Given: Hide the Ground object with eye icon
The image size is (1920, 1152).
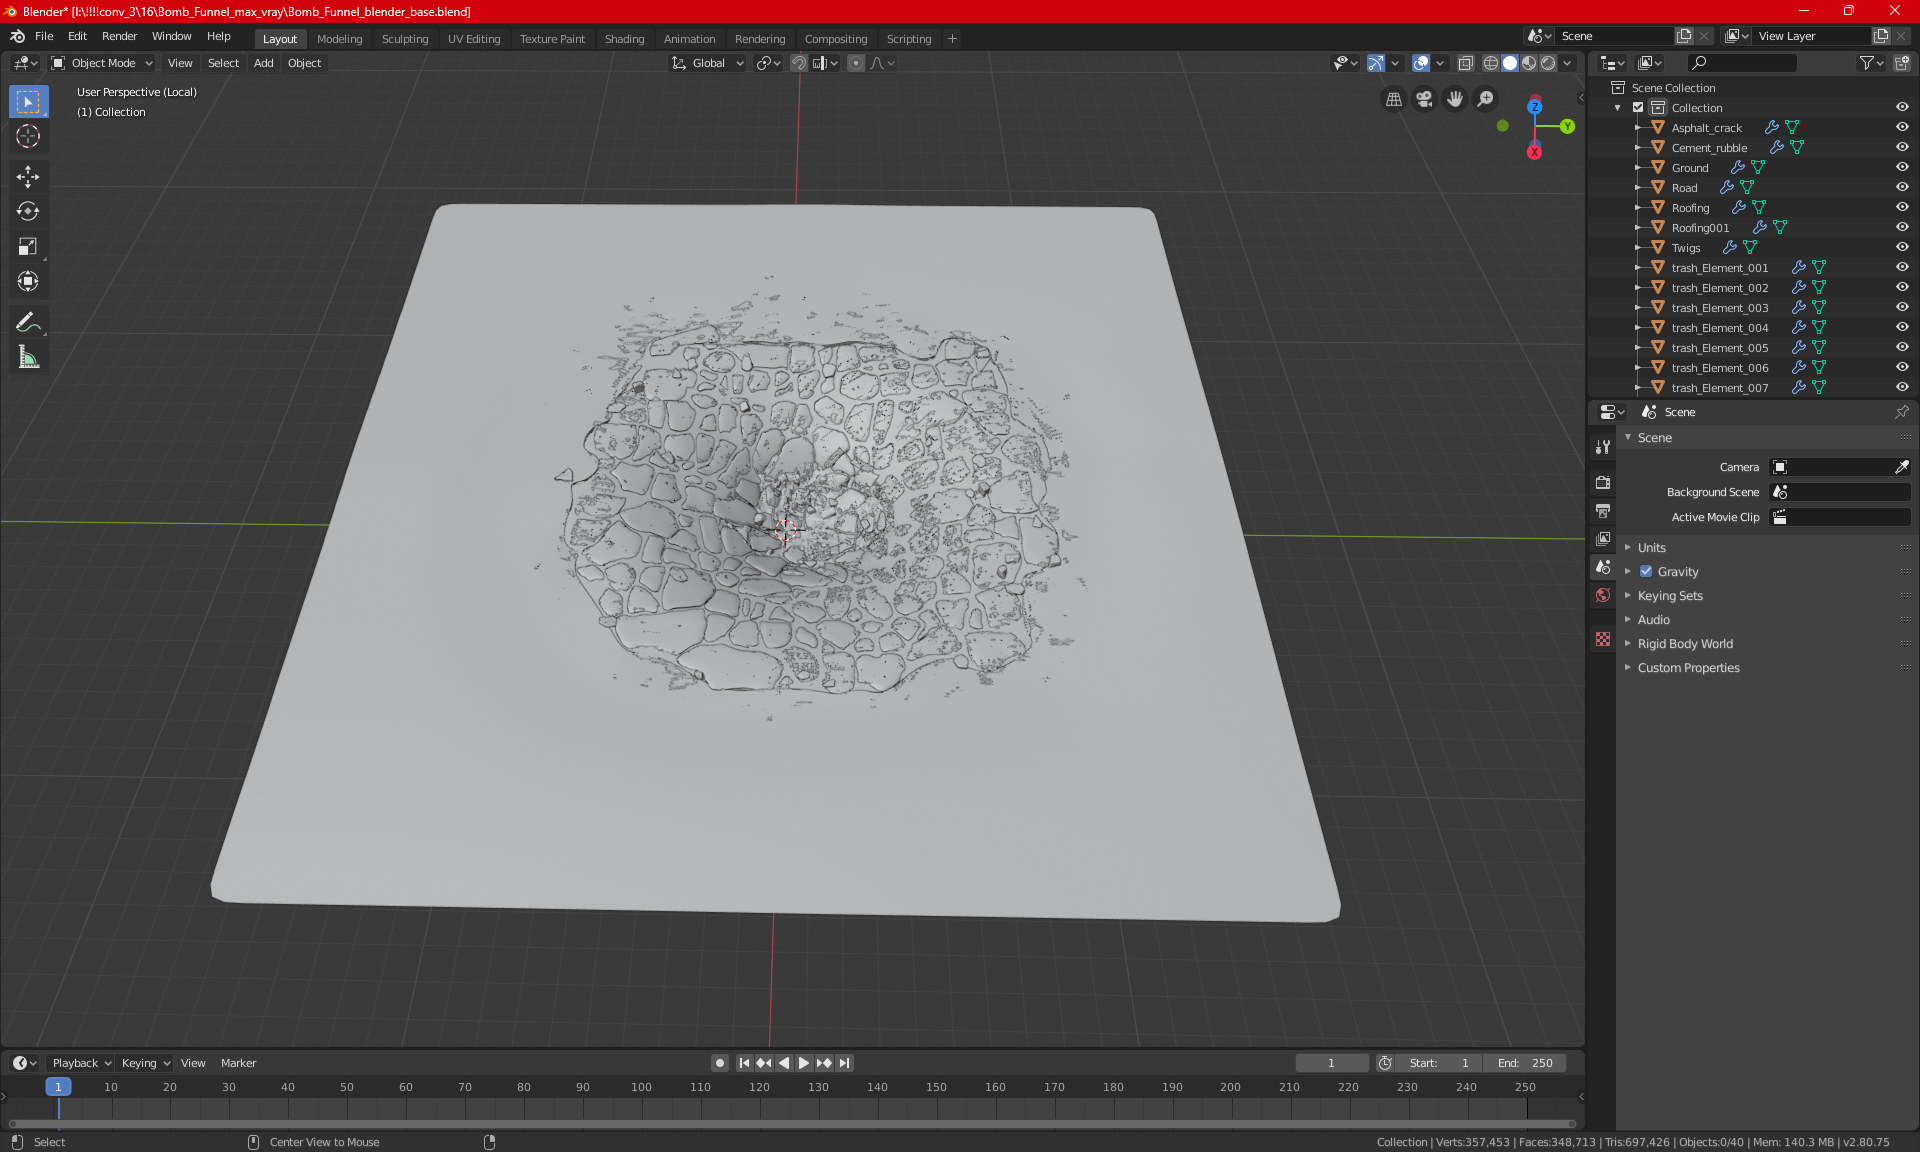Looking at the screenshot, I should point(1902,167).
